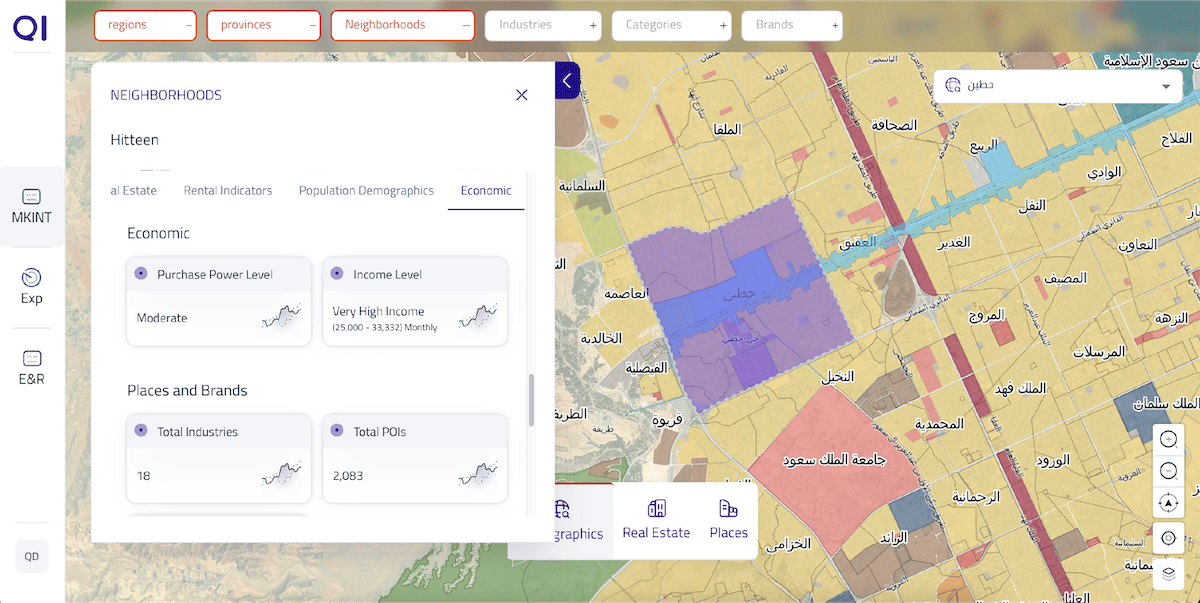Locate my current position on map
The height and width of the screenshot is (603, 1200).
click(x=1168, y=538)
